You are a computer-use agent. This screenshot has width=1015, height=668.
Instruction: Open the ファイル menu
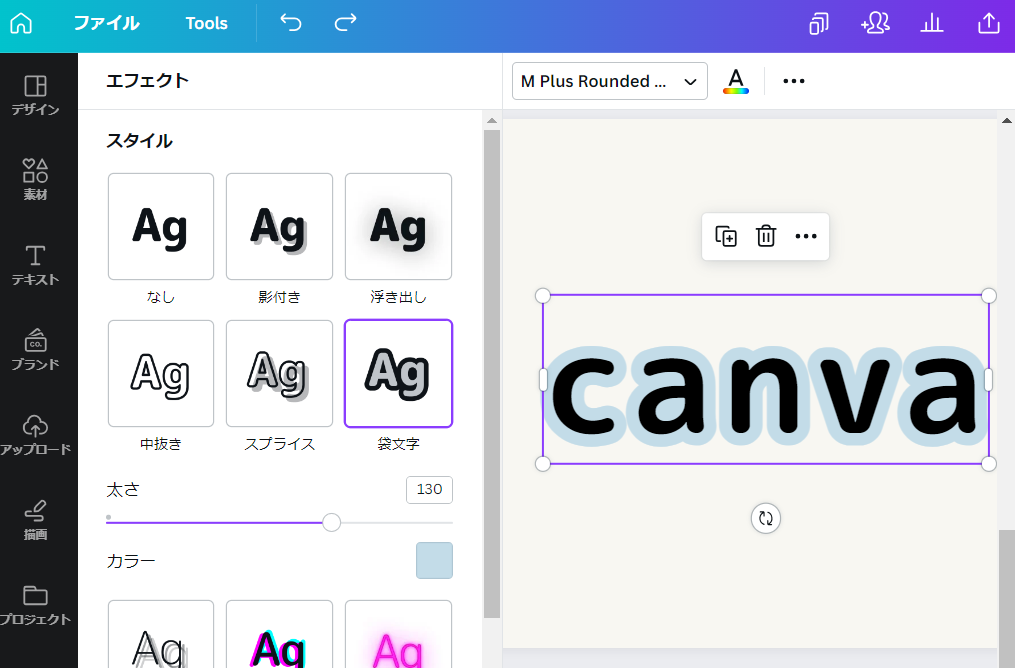tap(107, 23)
